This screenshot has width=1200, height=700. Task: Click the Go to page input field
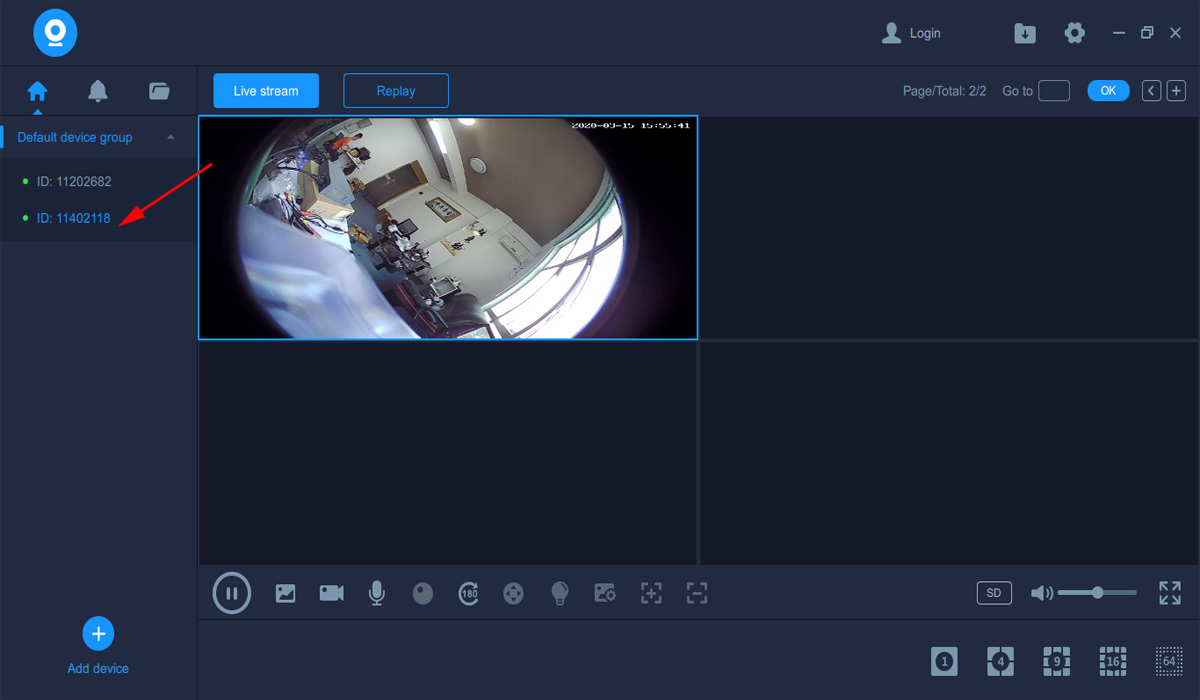[1054, 91]
